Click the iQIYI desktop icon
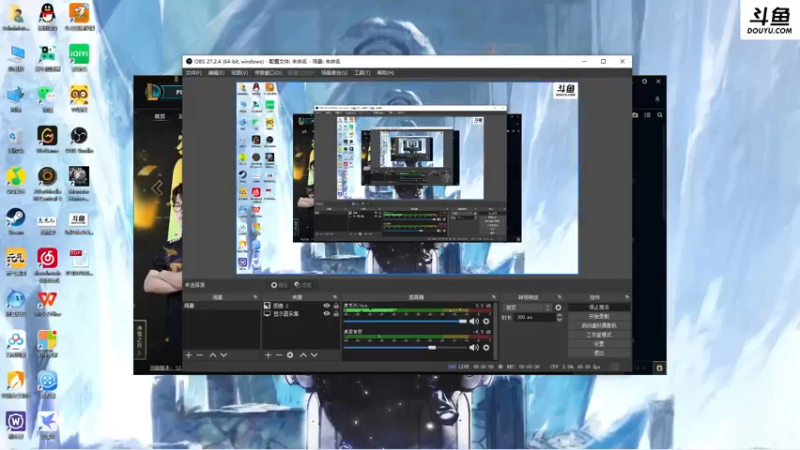The width and height of the screenshot is (800, 450). point(79,57)
